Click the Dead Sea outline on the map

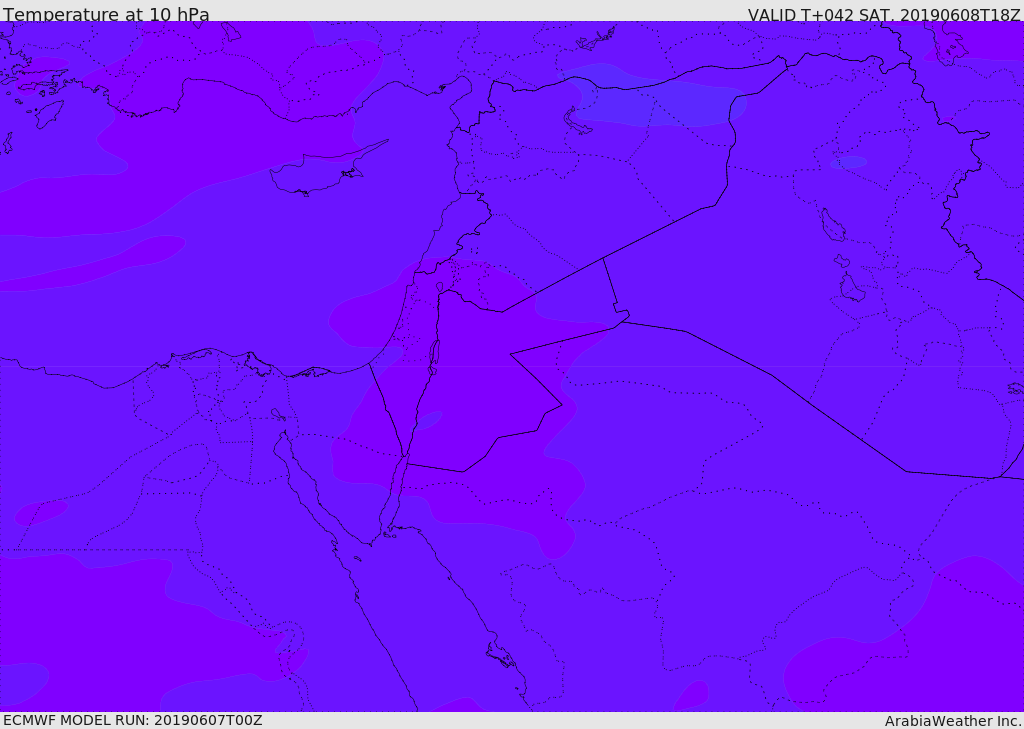coord(434,357)
